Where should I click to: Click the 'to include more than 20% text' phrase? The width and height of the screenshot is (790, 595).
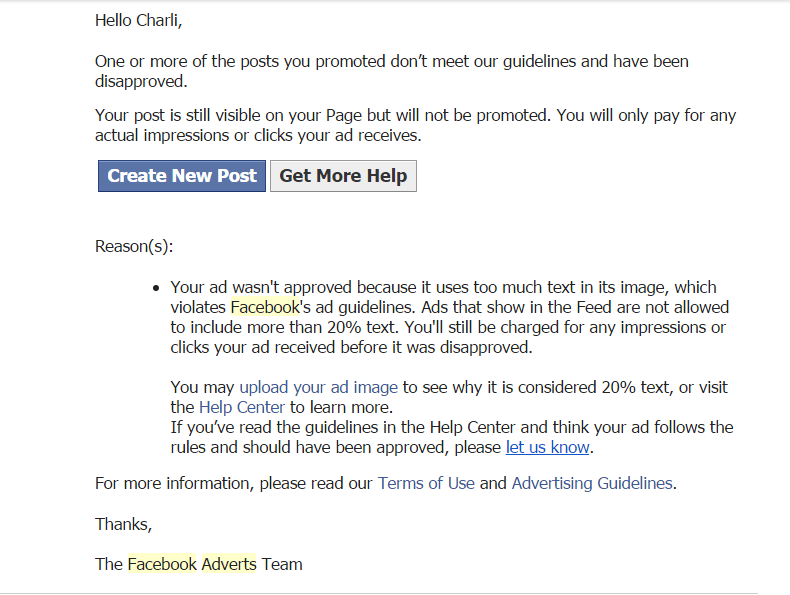tap(284, 327)
